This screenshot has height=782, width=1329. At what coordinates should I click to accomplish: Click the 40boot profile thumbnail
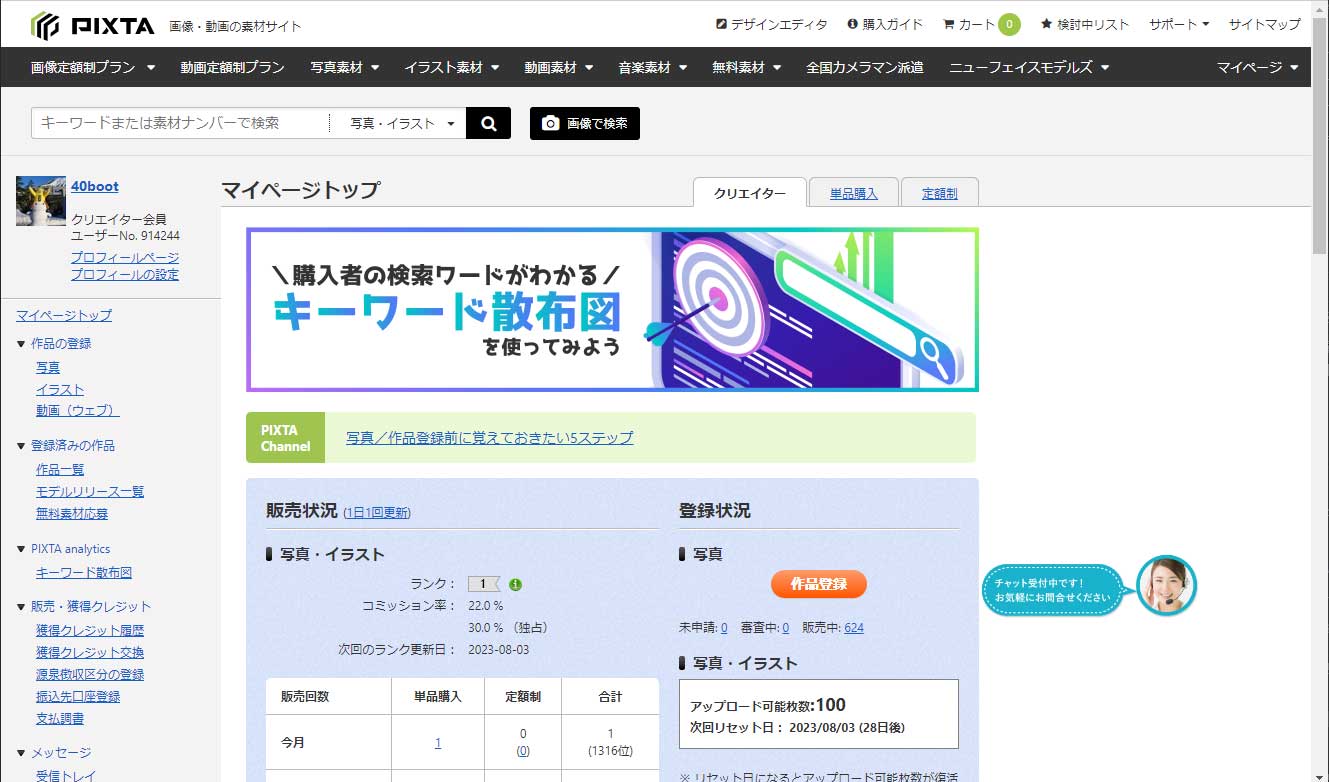coord(40,201)
